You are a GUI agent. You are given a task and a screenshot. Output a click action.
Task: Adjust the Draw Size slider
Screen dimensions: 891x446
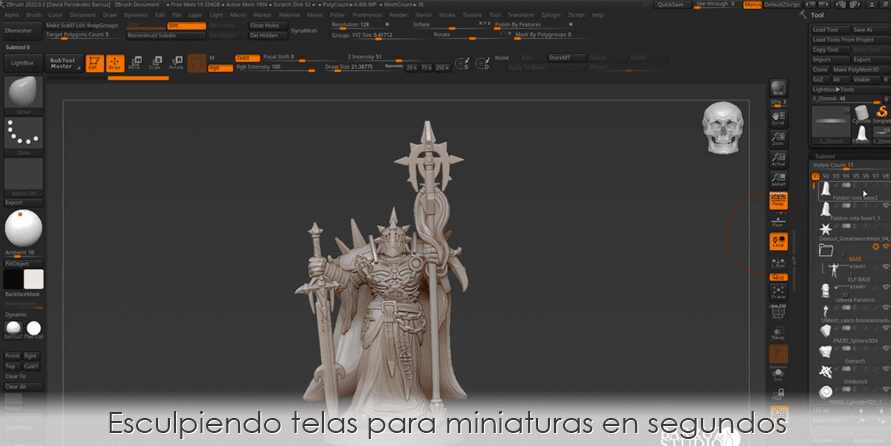[x=354, y=67]
